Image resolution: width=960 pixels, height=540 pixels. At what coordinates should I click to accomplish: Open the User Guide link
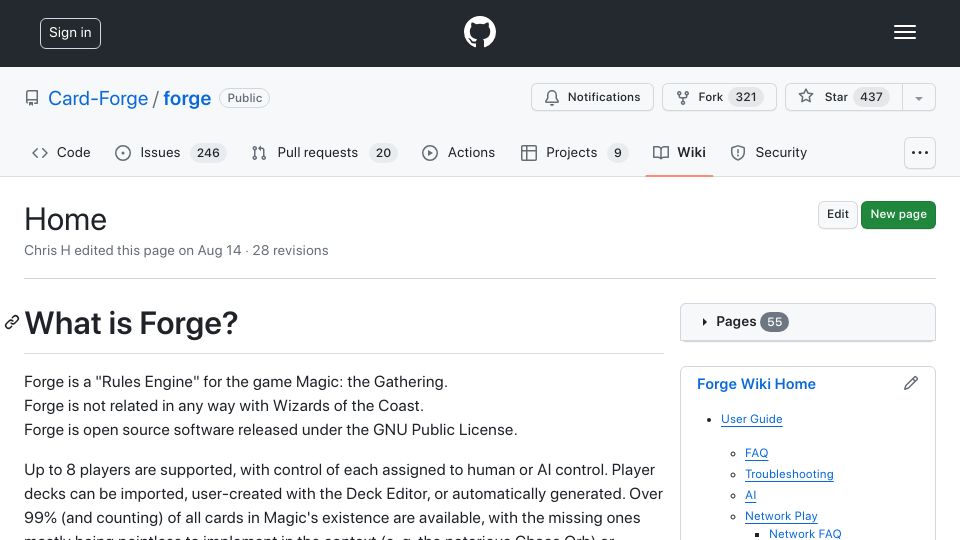click(x=751, y=419)
